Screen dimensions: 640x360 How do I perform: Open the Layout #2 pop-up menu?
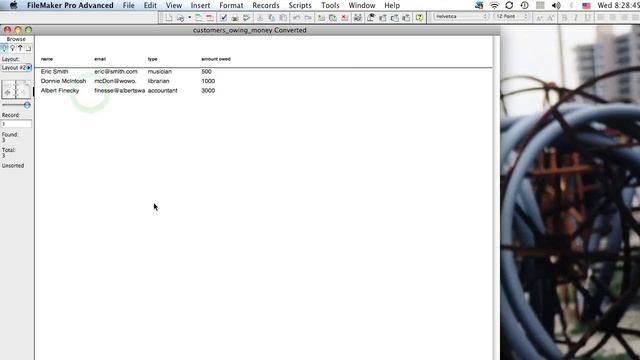(16, 68)
